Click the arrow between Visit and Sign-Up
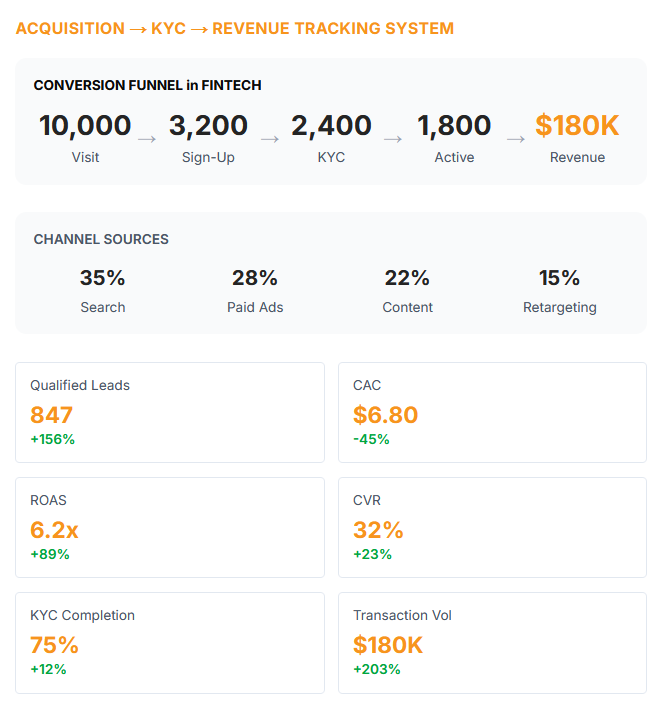The image size is (660, 708). click(147, 139)
